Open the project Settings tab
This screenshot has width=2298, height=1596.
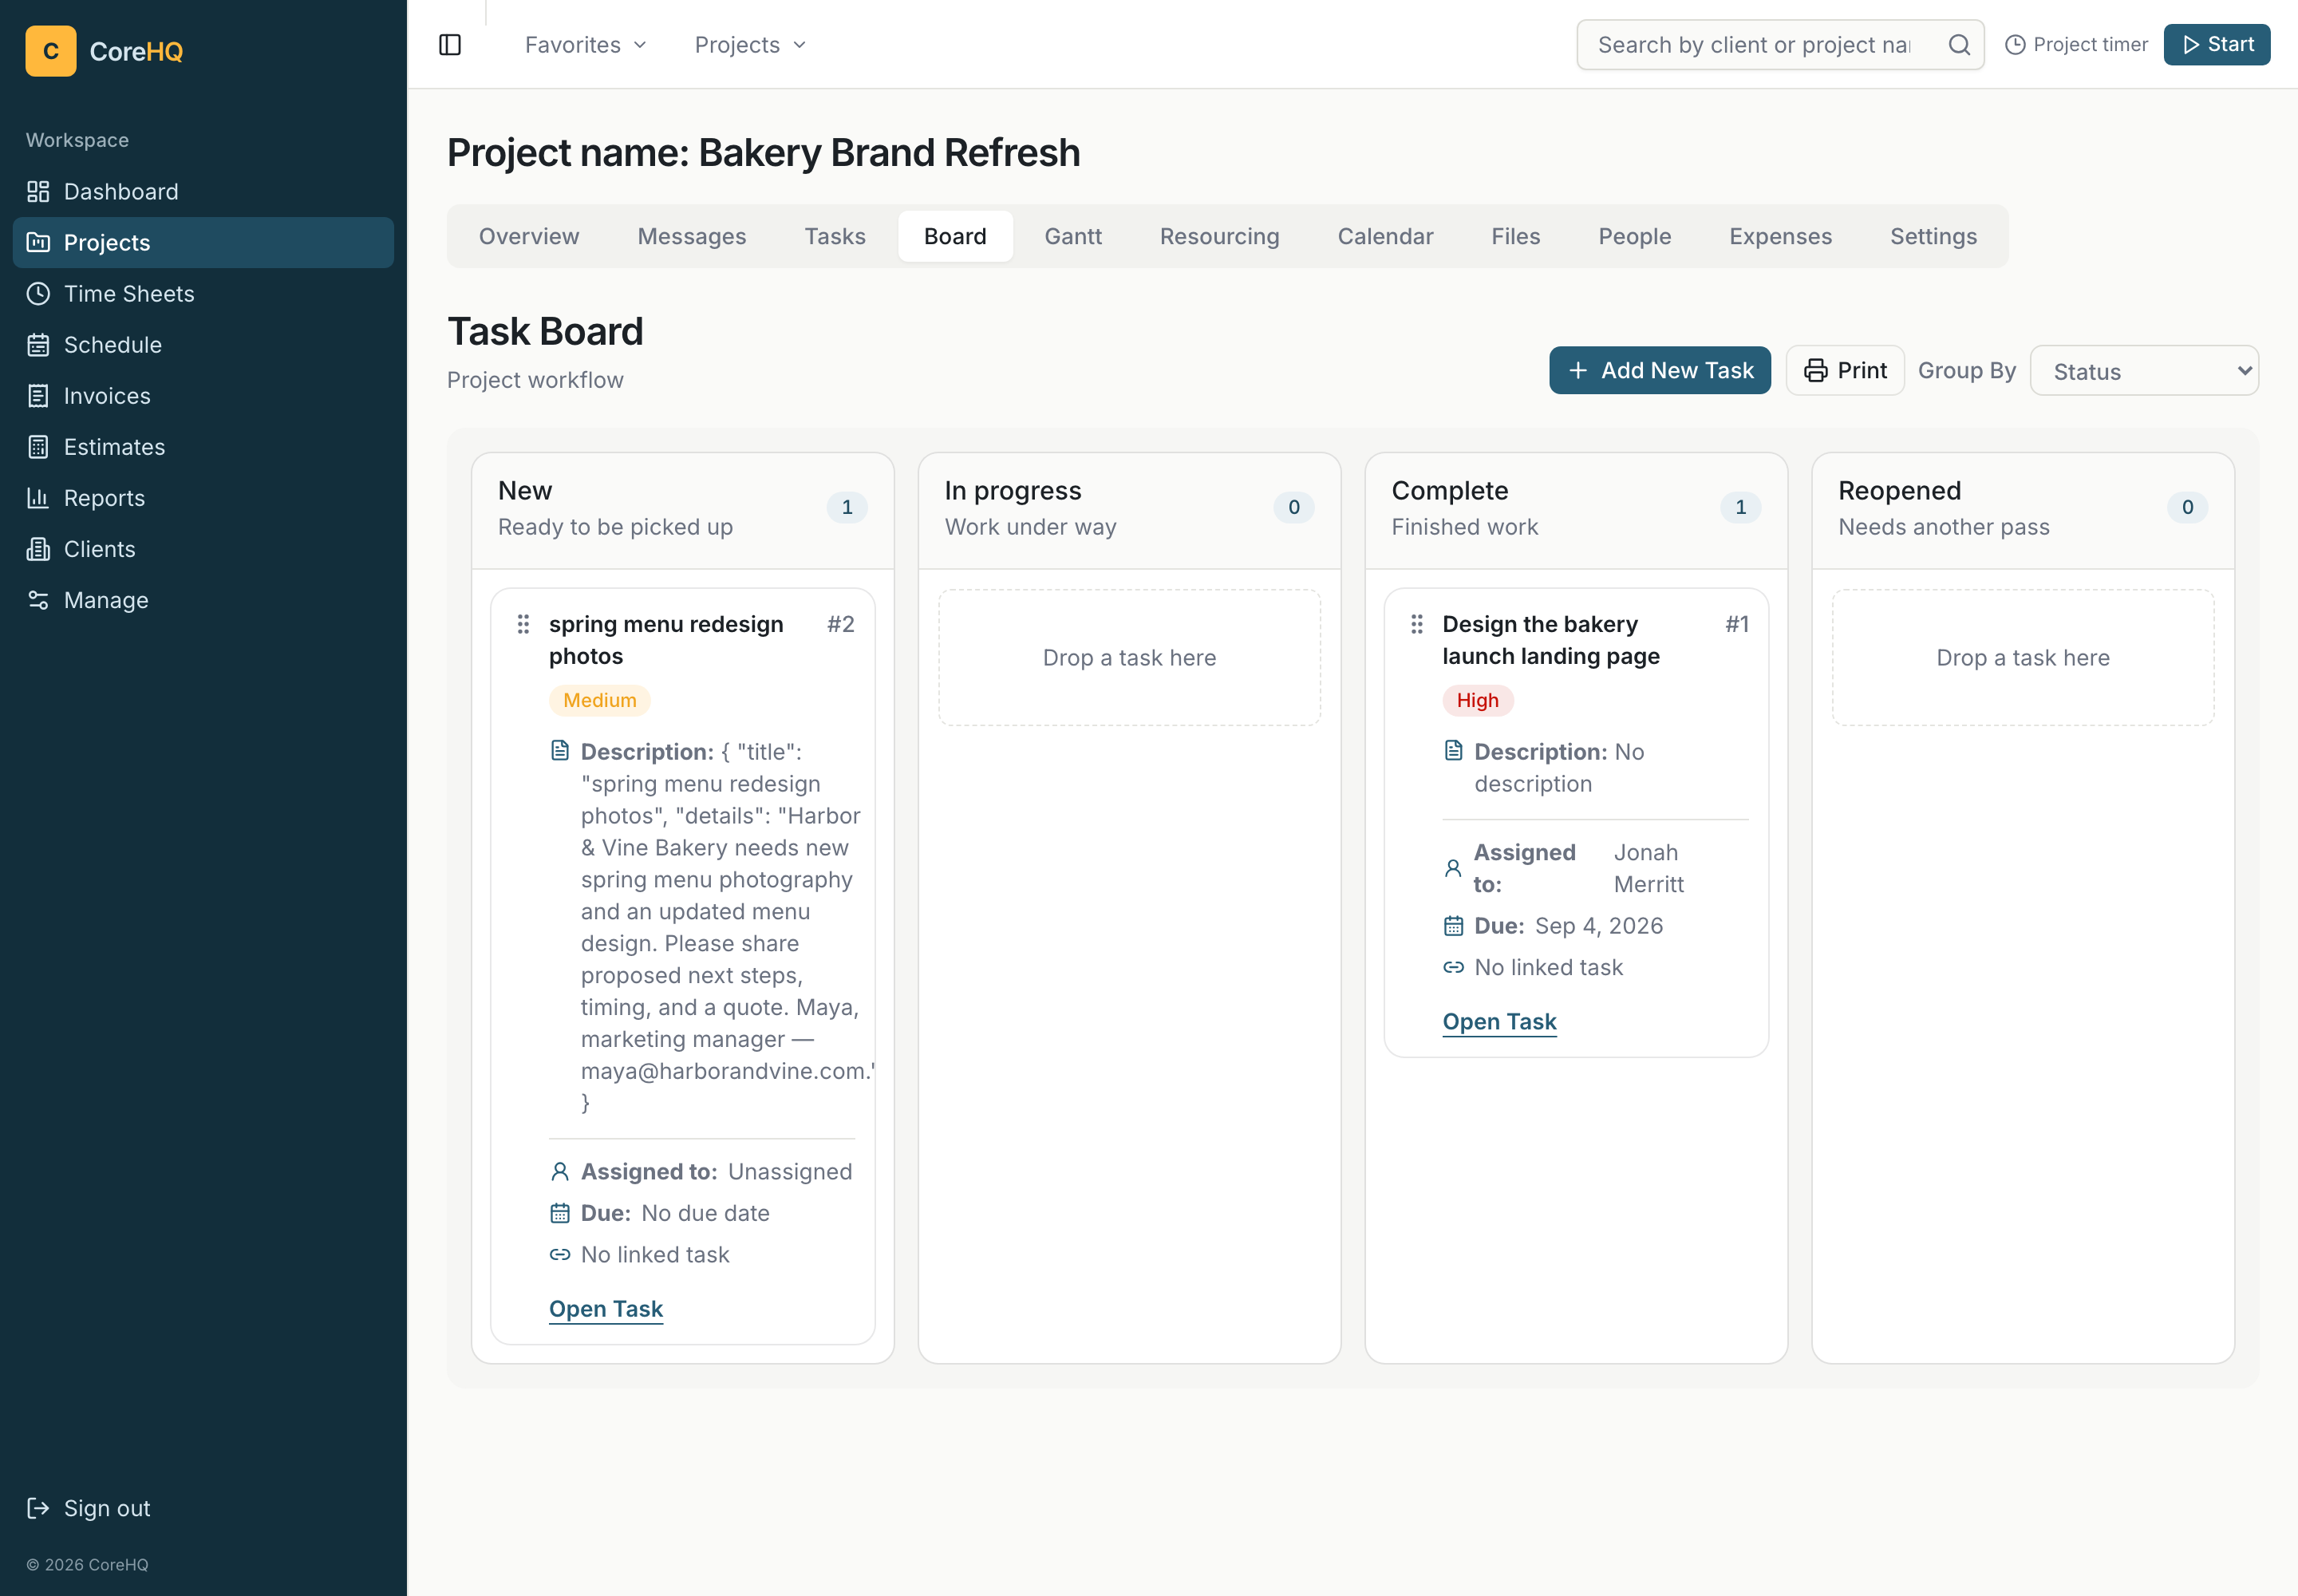1933,236
